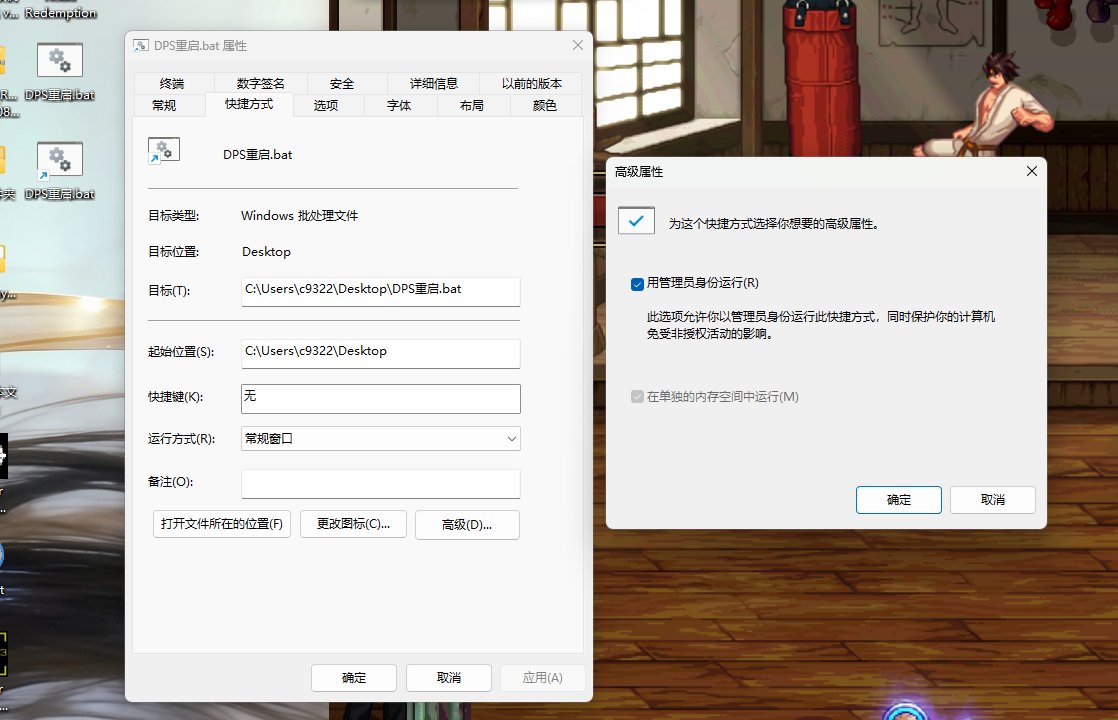Click 打开文件所在的位置 button
1118x720 pixels.
tap(221, 524)
